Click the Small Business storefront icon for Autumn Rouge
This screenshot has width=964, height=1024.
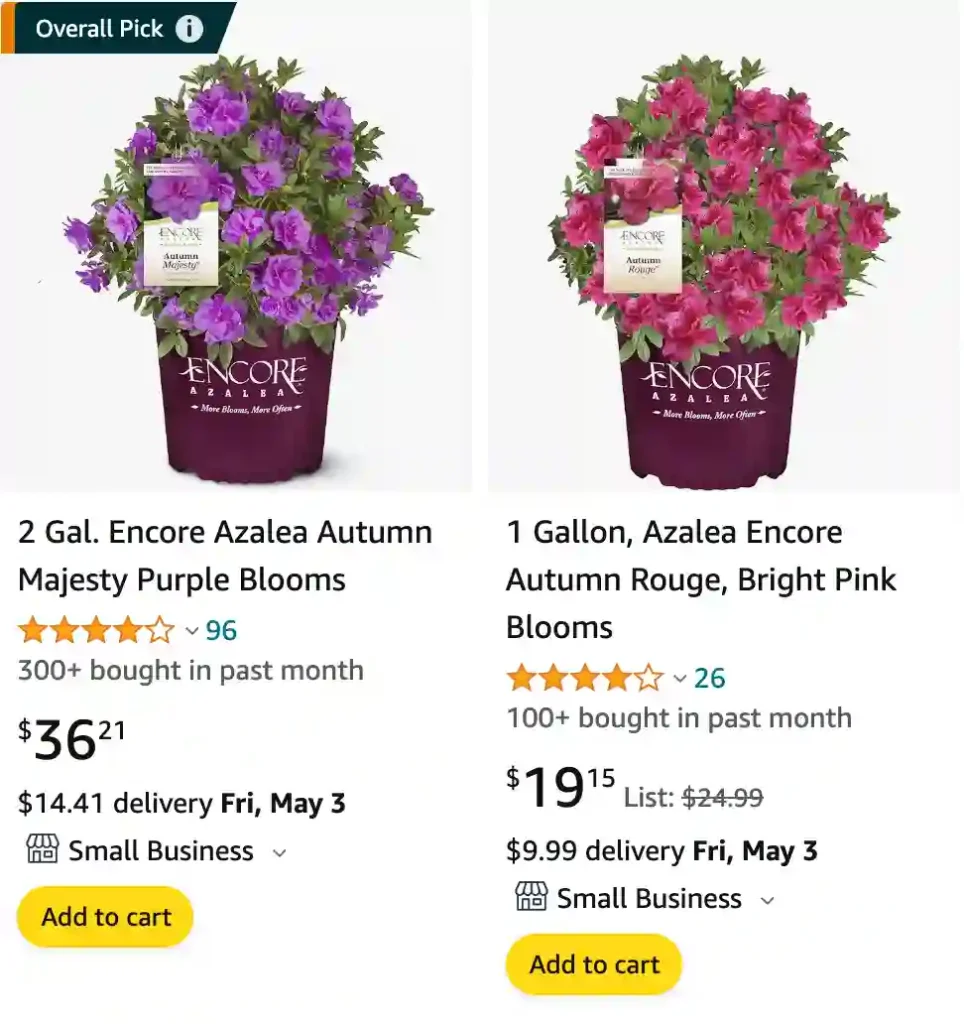click(x=531, y=898)
